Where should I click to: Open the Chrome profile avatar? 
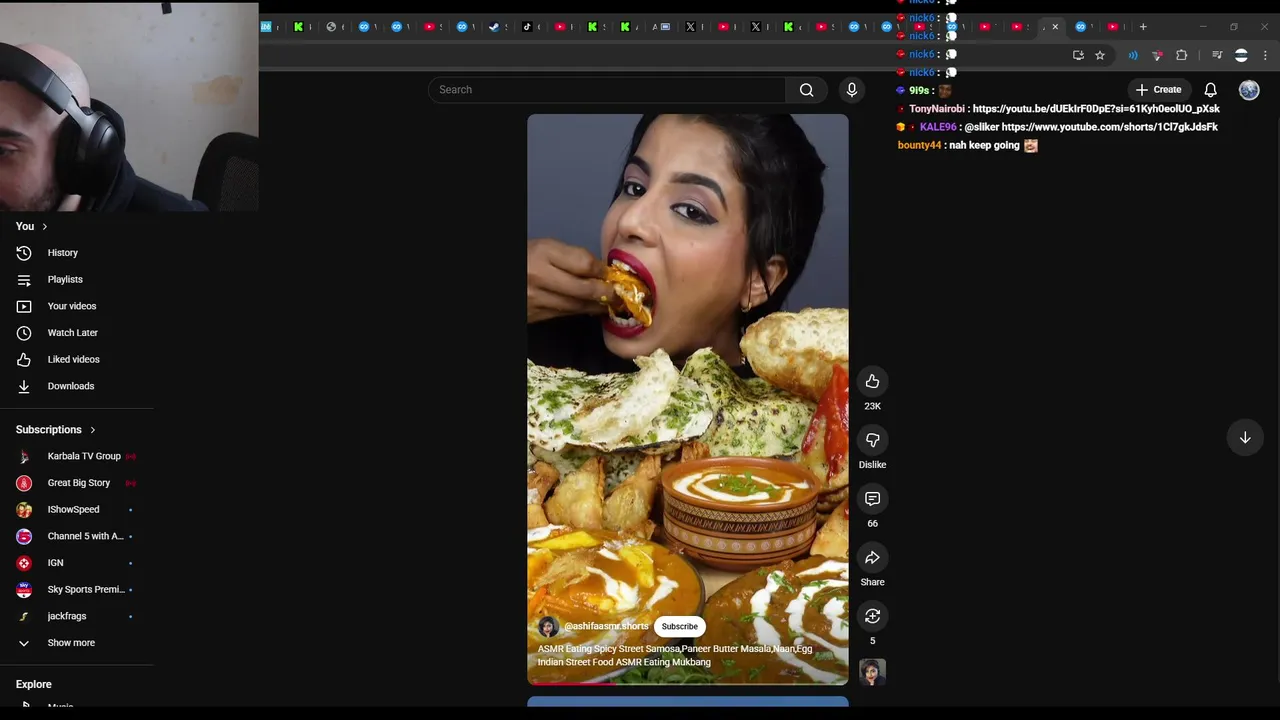[1241, 55]
